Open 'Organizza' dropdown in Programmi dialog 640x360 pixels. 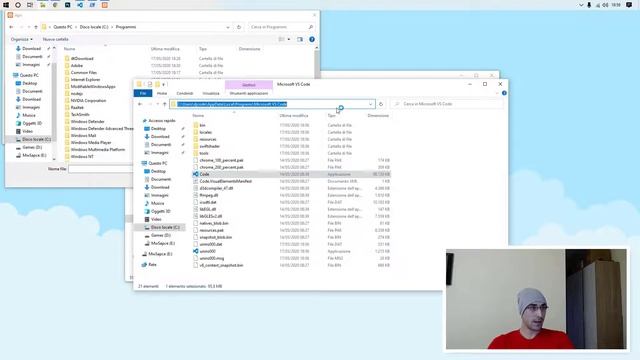coord(22,39)
